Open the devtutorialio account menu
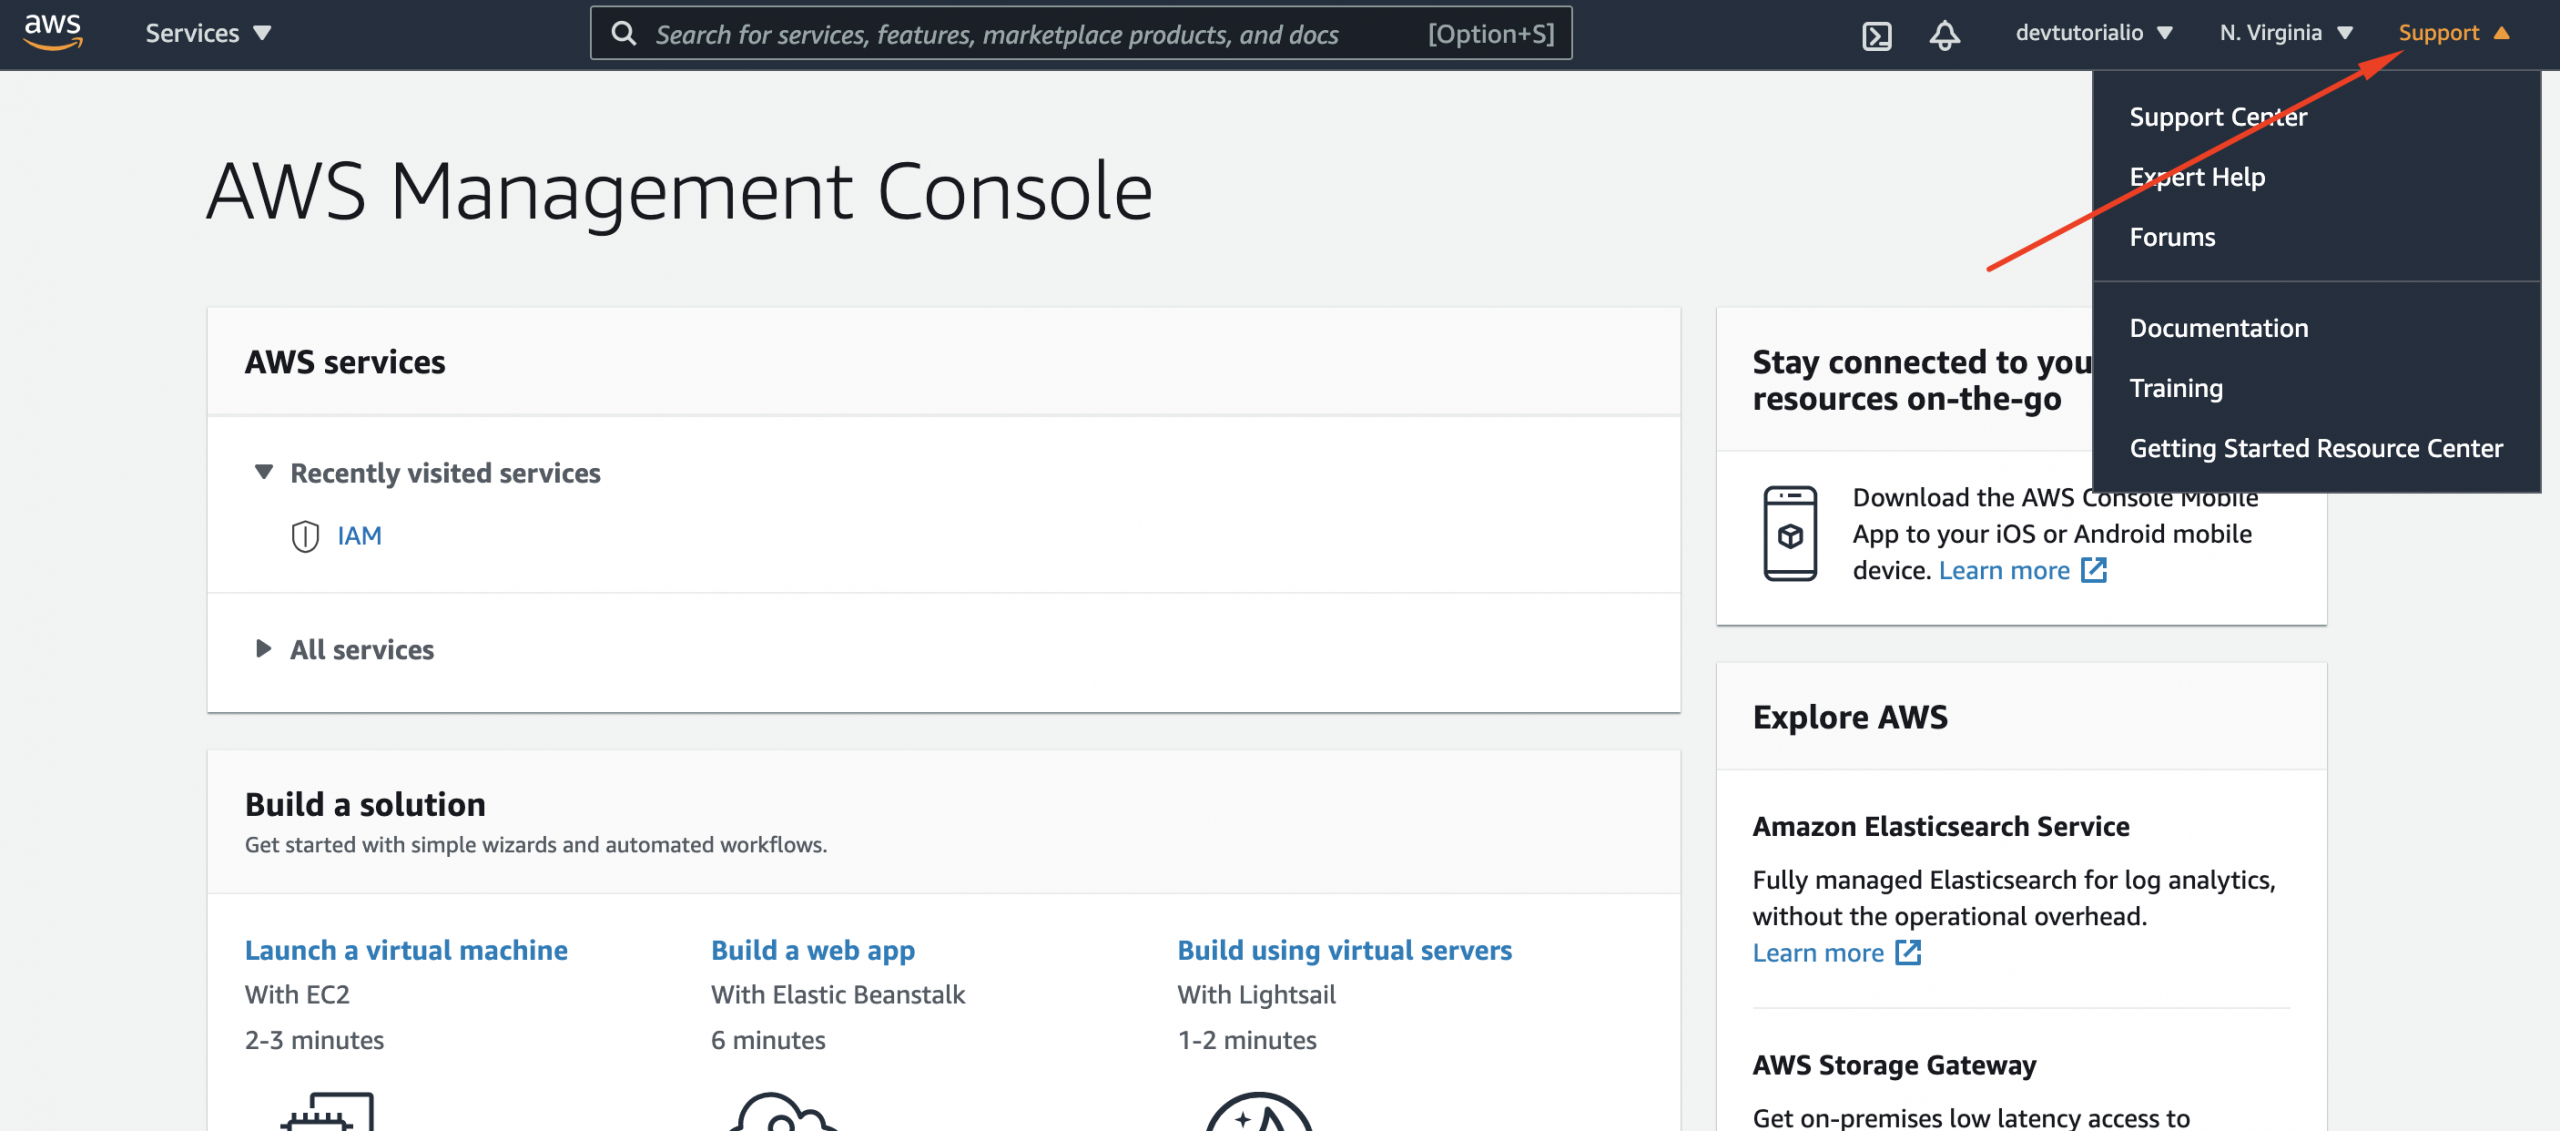The width and height of the screenshot is (2560, 1131). point(2094,33)
